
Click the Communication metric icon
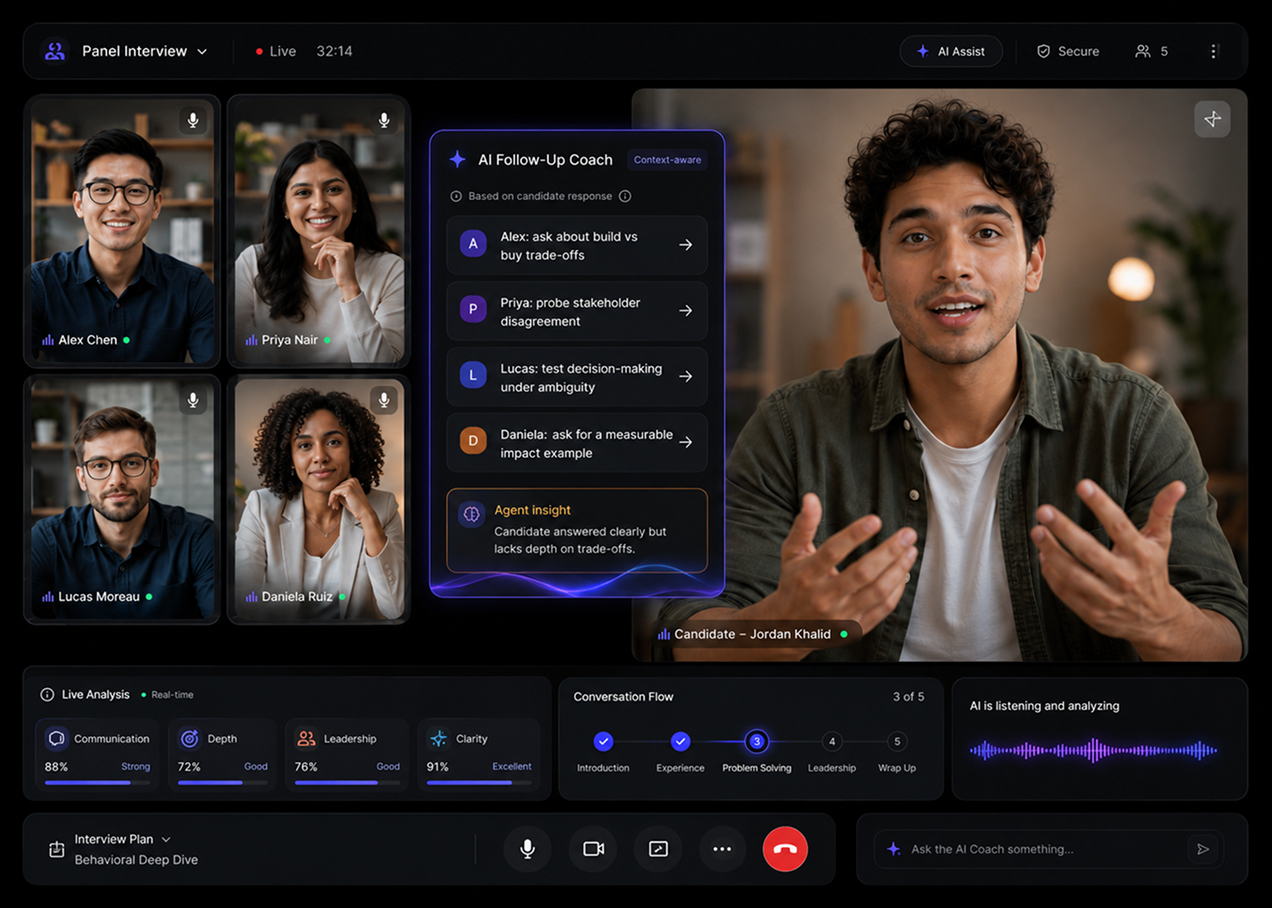(57, 739)
